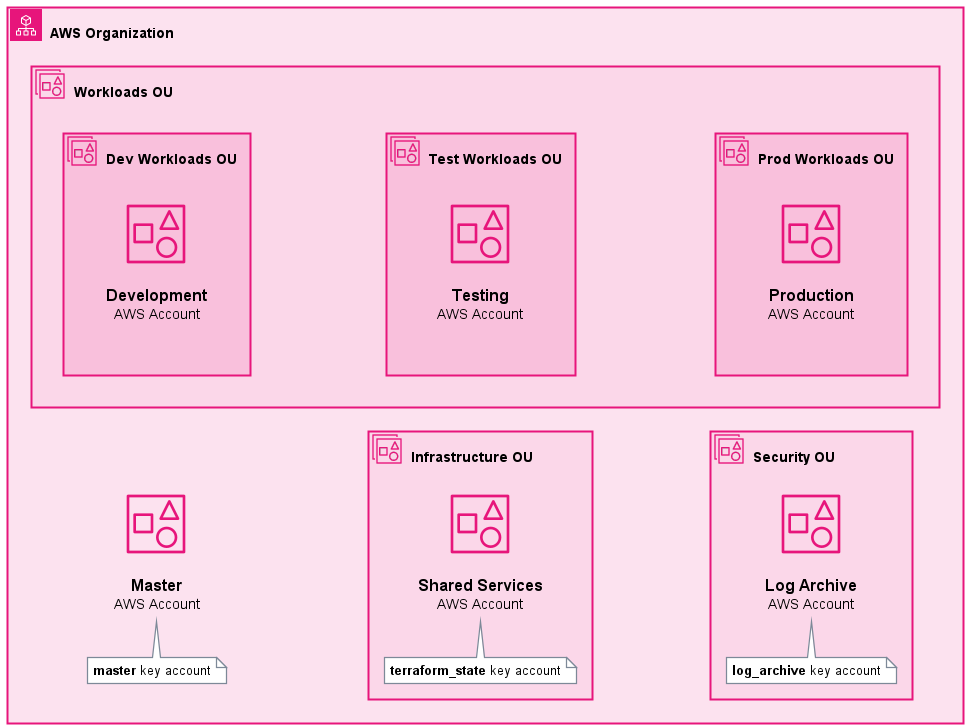Click the Test Workloads OU group icon
Viewport: 968px width, 728px height.
click(405, 152)
